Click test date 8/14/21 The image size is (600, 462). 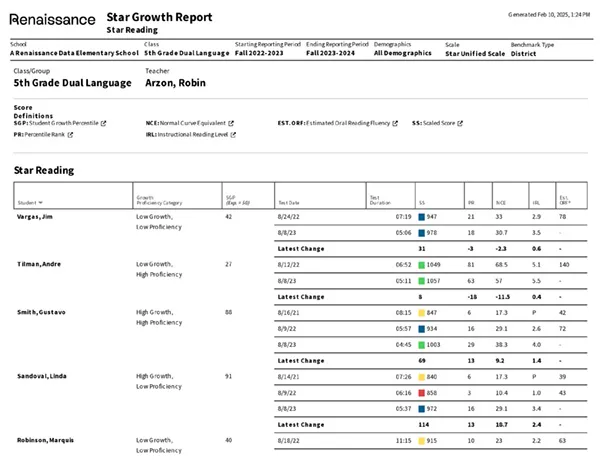pos(289,377)
